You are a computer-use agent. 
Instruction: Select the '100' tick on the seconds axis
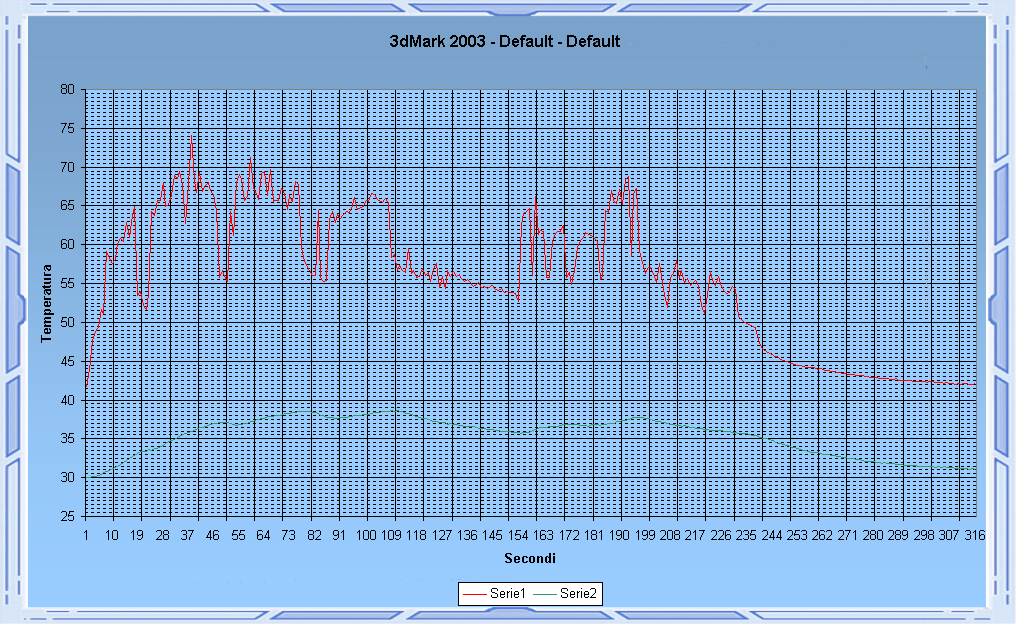point(365,535)
